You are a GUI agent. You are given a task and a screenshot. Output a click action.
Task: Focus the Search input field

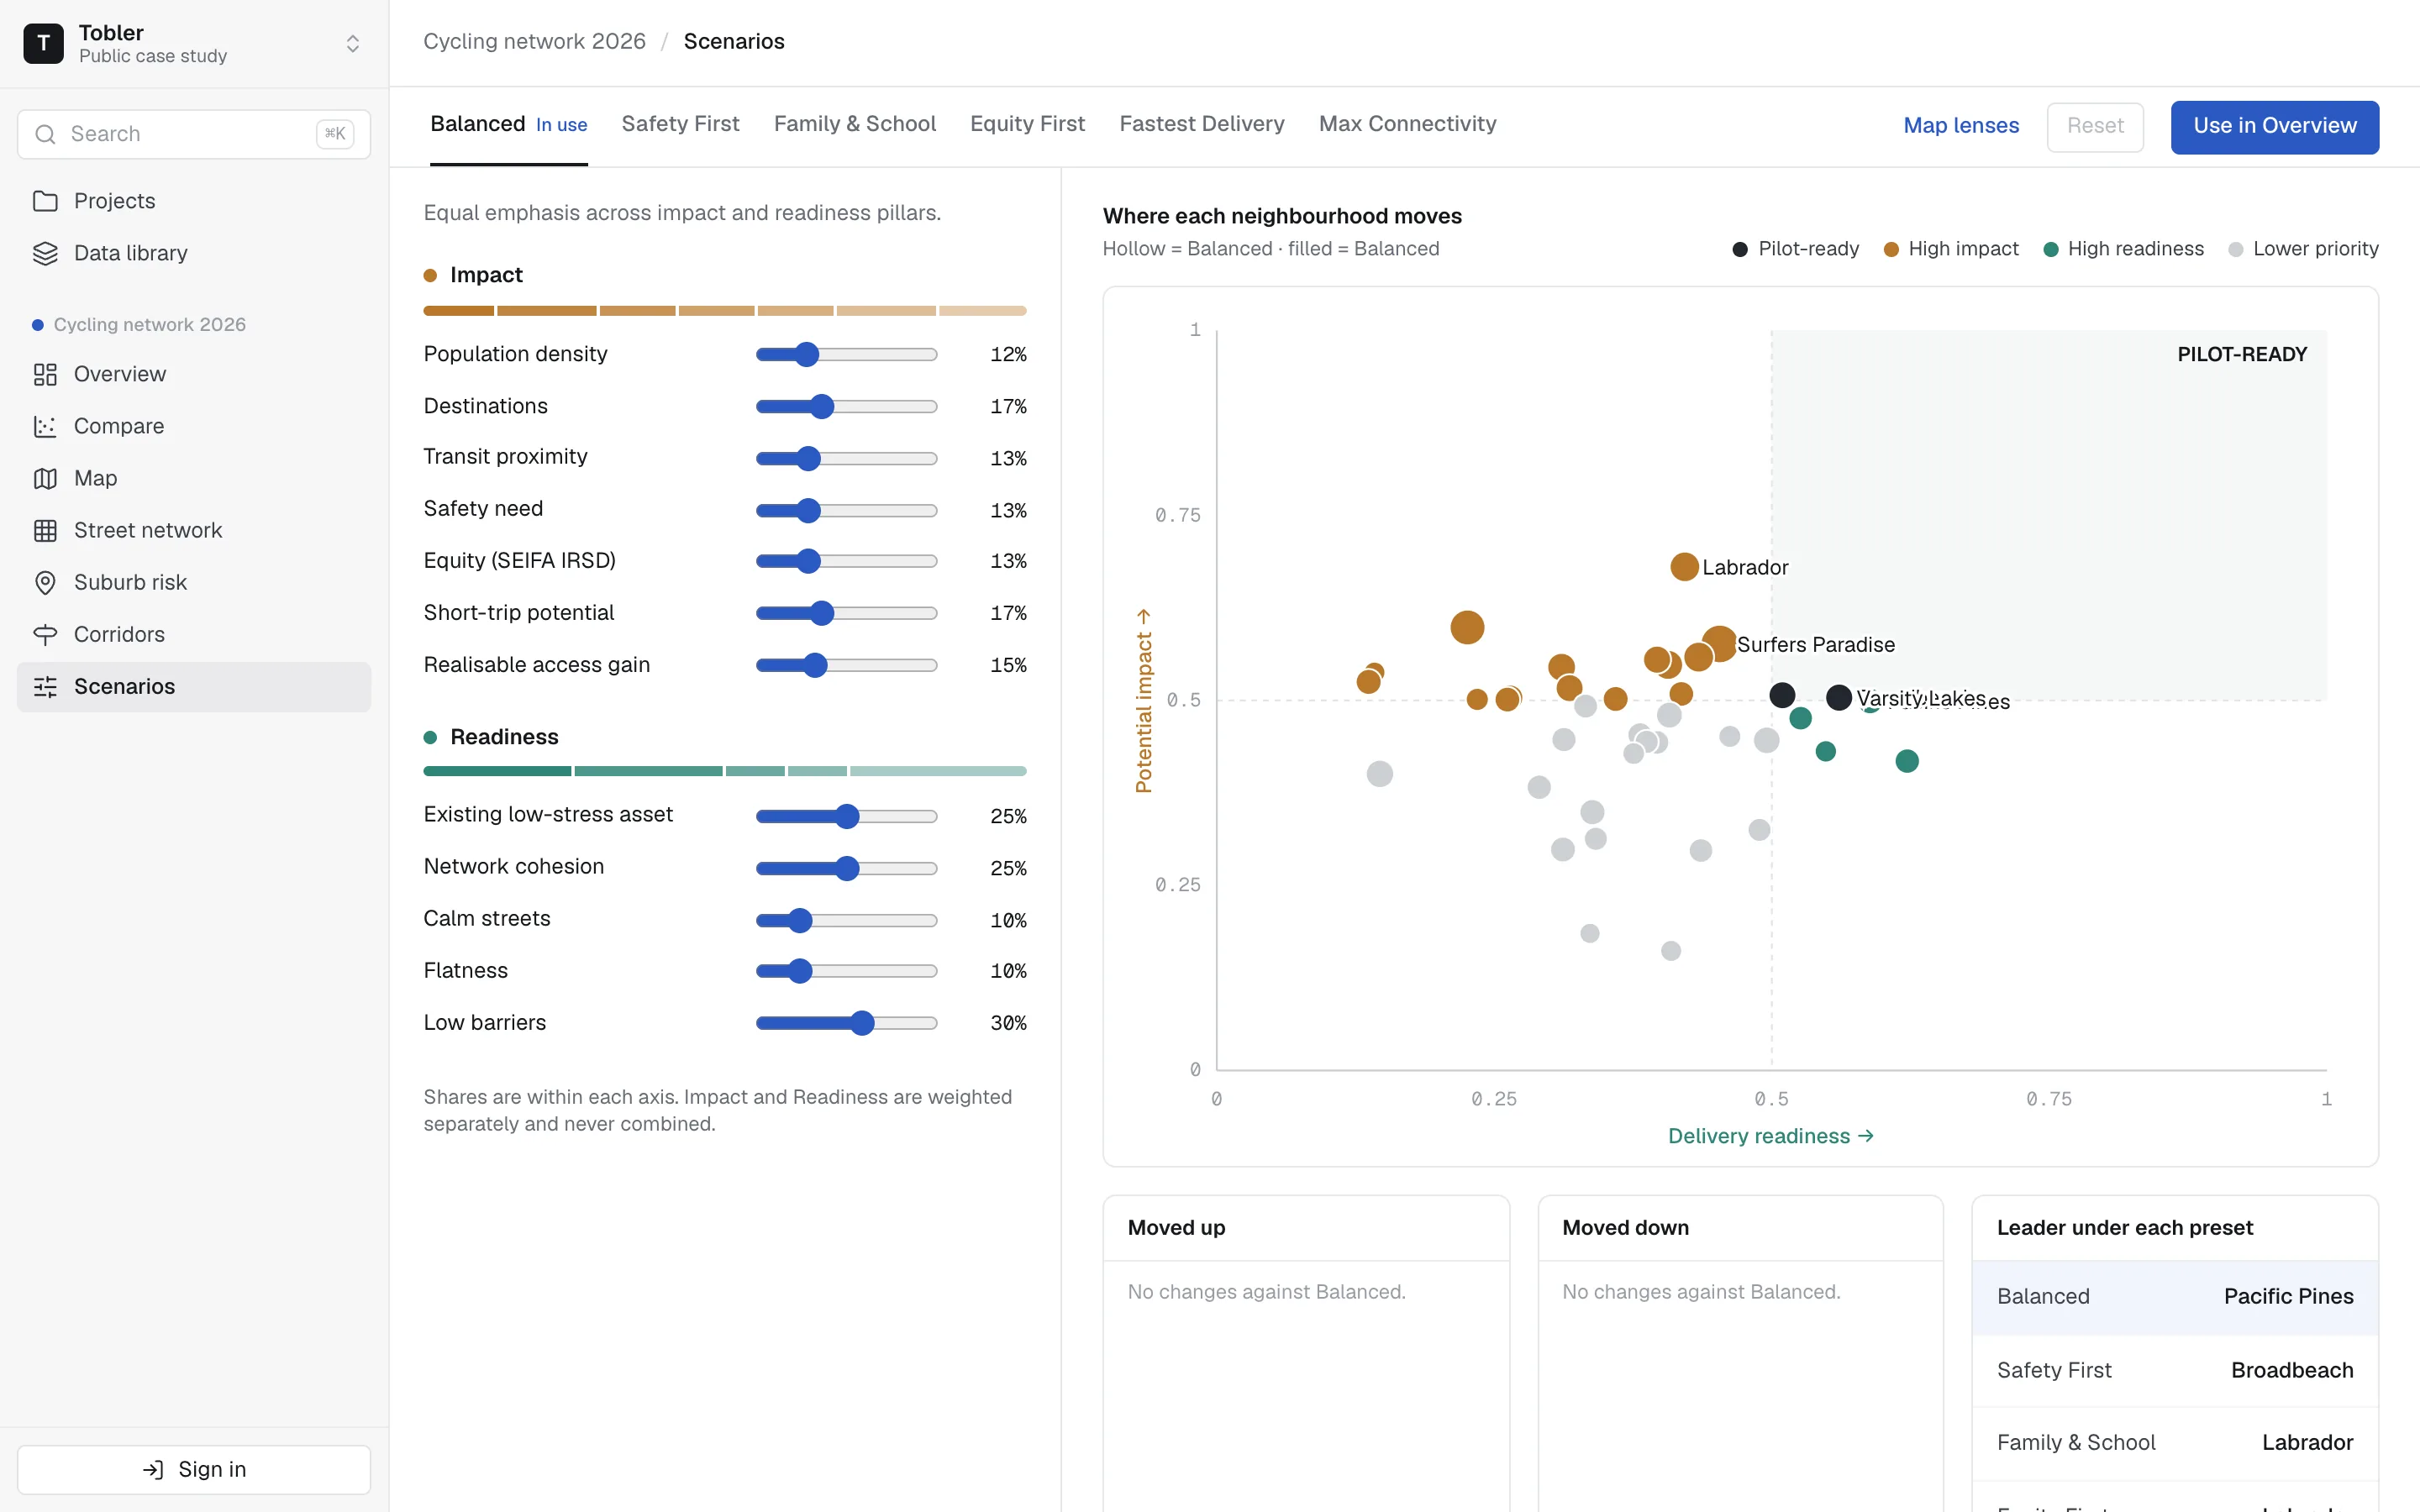[194, 134]
